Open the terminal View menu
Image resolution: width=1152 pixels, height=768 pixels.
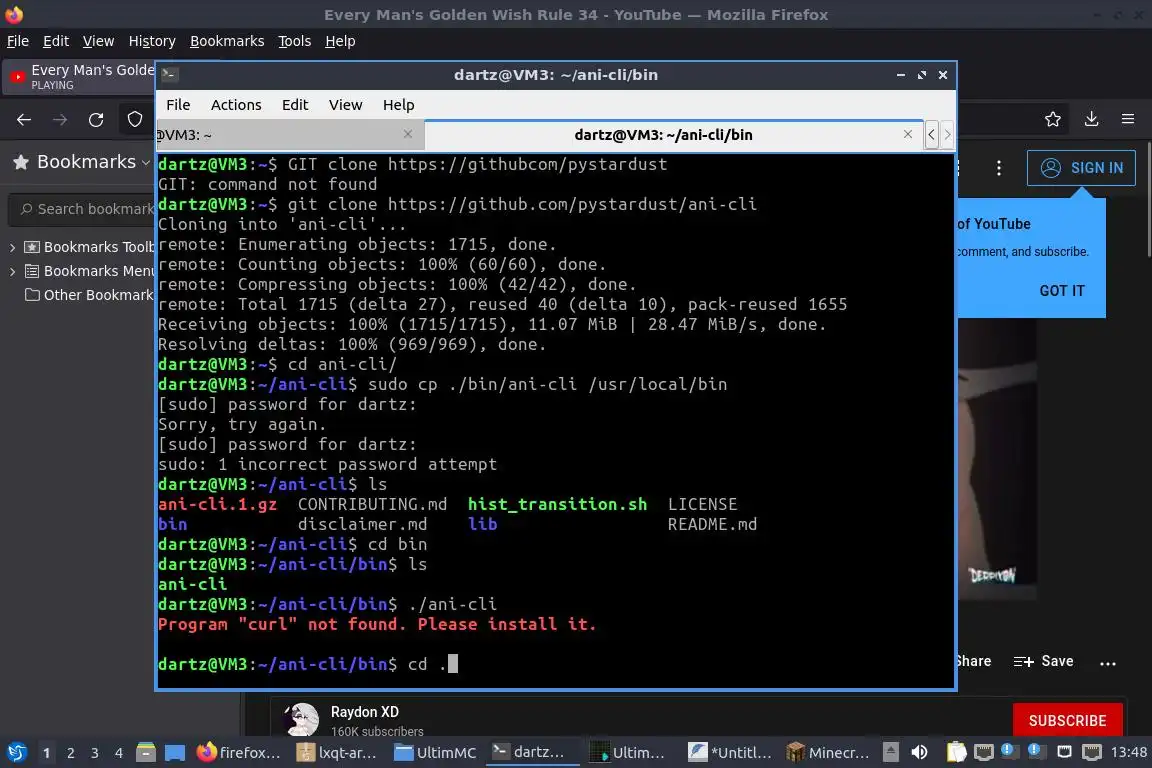[345, 104]
